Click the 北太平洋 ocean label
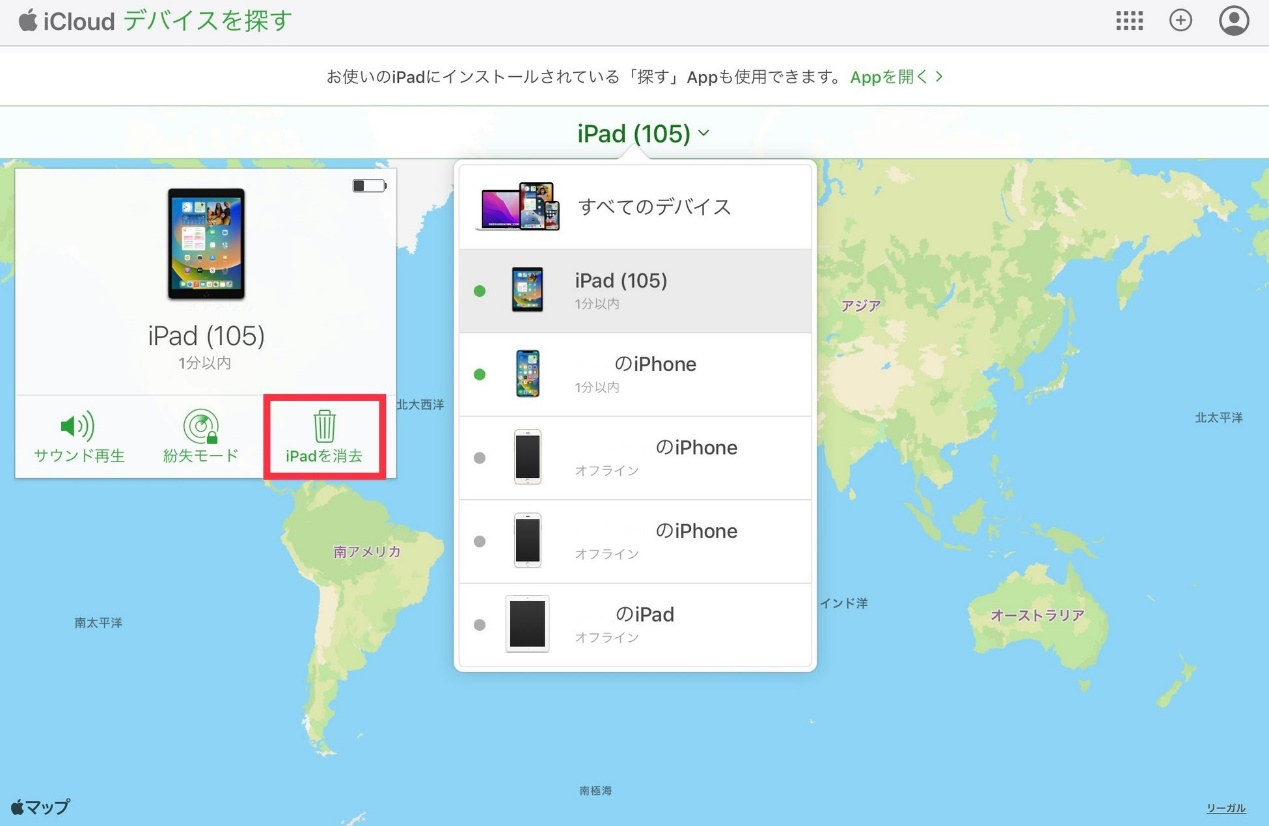This screenshot has height=826, width=1269. [x=1219, y=418]
